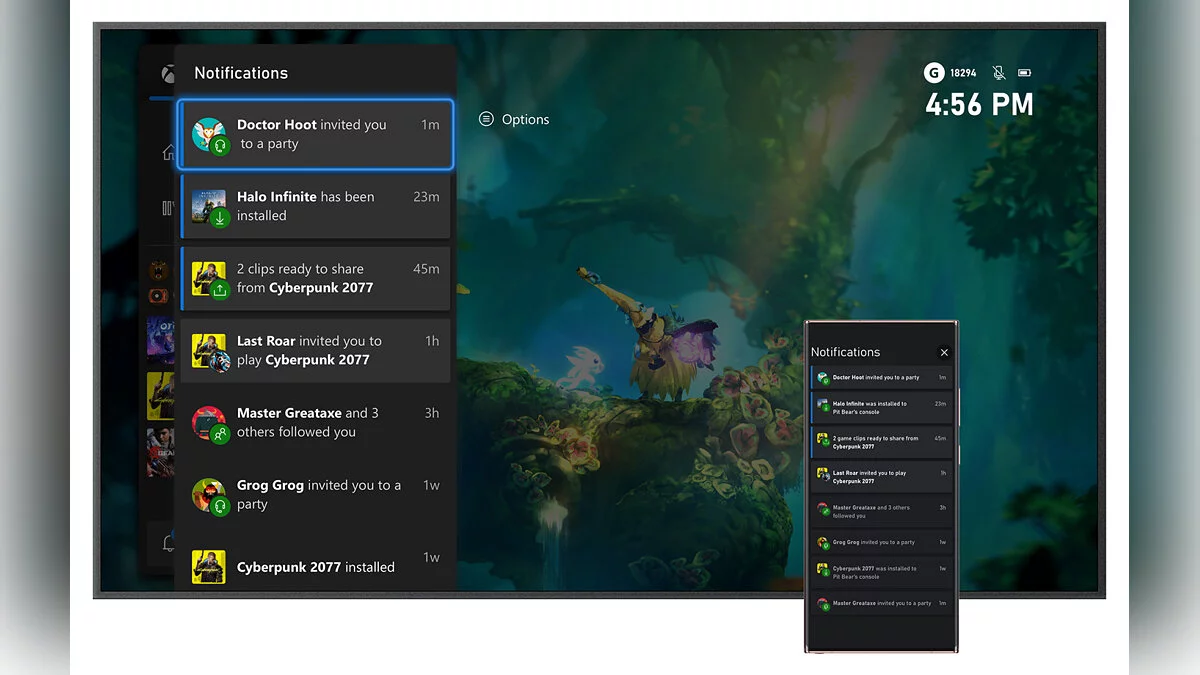Open the library icon below the Home icon
The height and width of the screenshot is (675, 1200).
168,208
